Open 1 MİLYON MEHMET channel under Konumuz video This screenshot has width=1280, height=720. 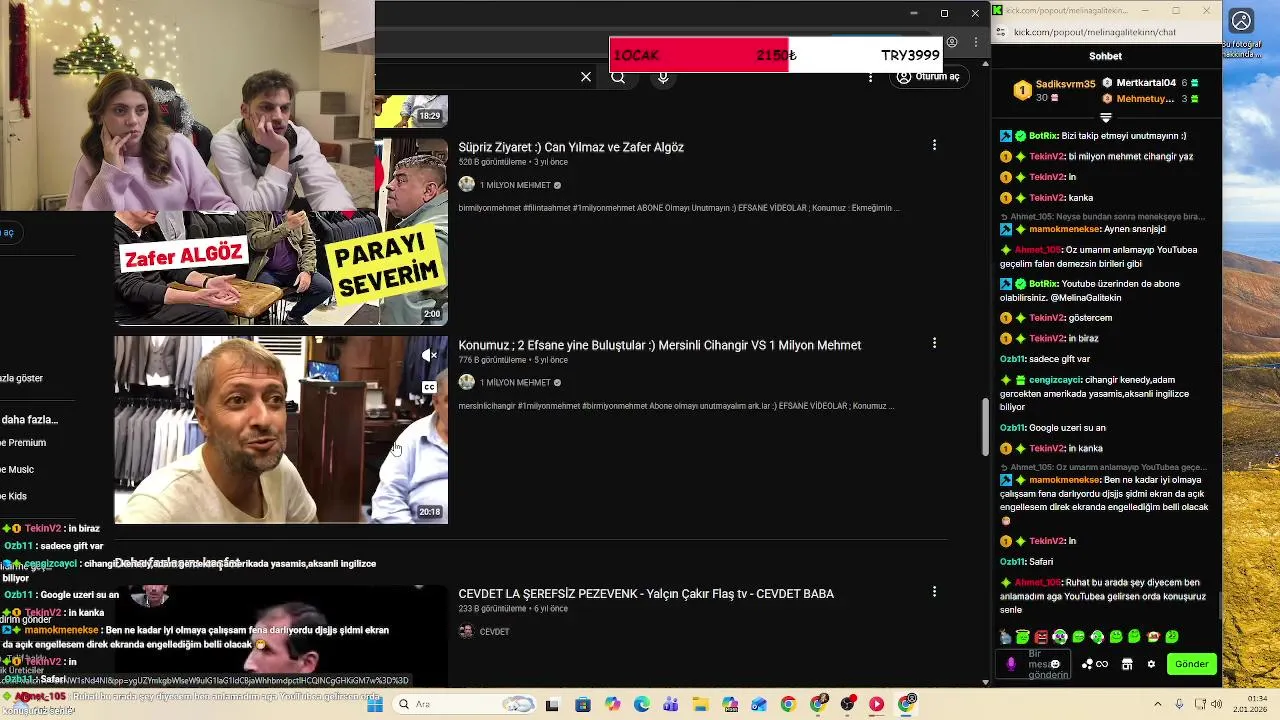pyautogui.click(x=515, y=383)
